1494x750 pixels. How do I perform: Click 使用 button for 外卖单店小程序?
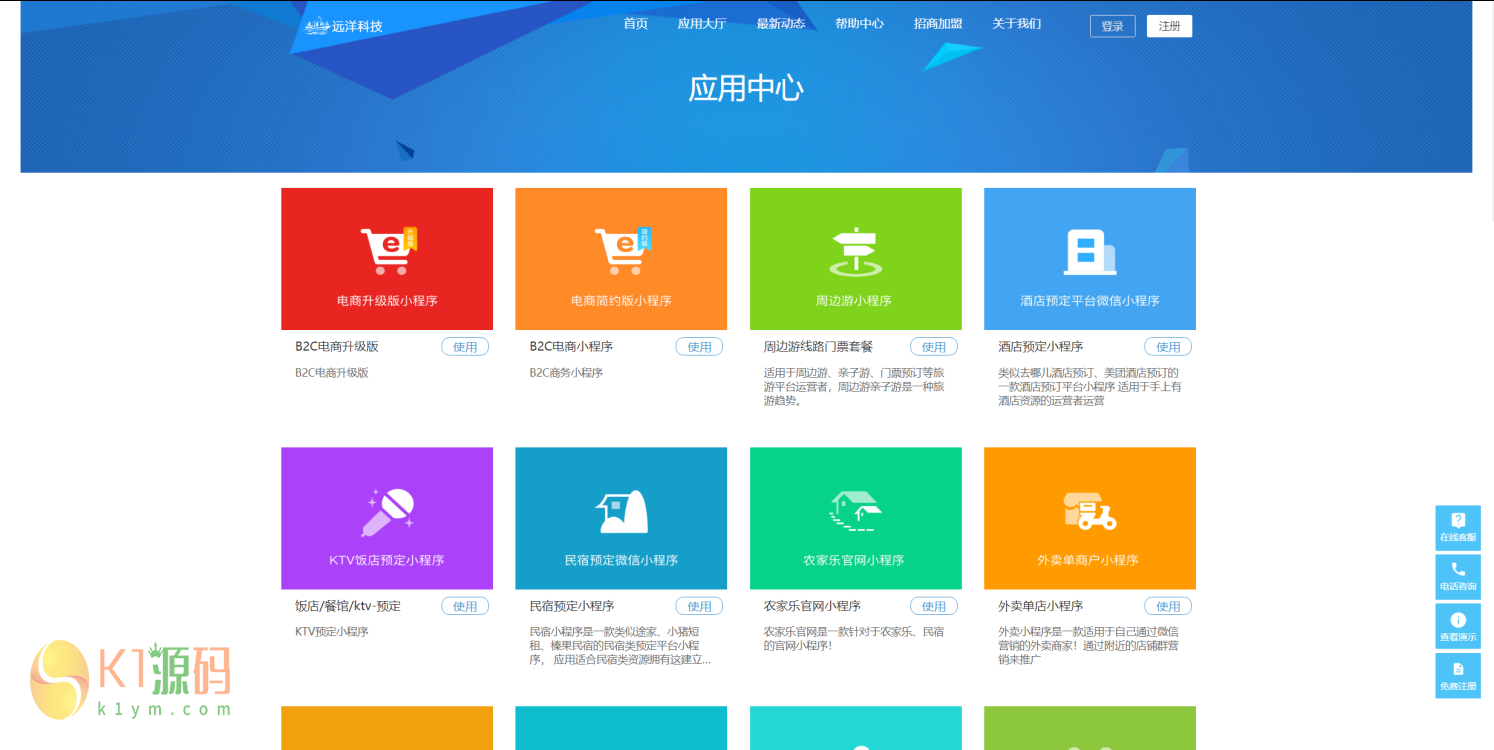pyautogui.click(x=1168, y=606)
